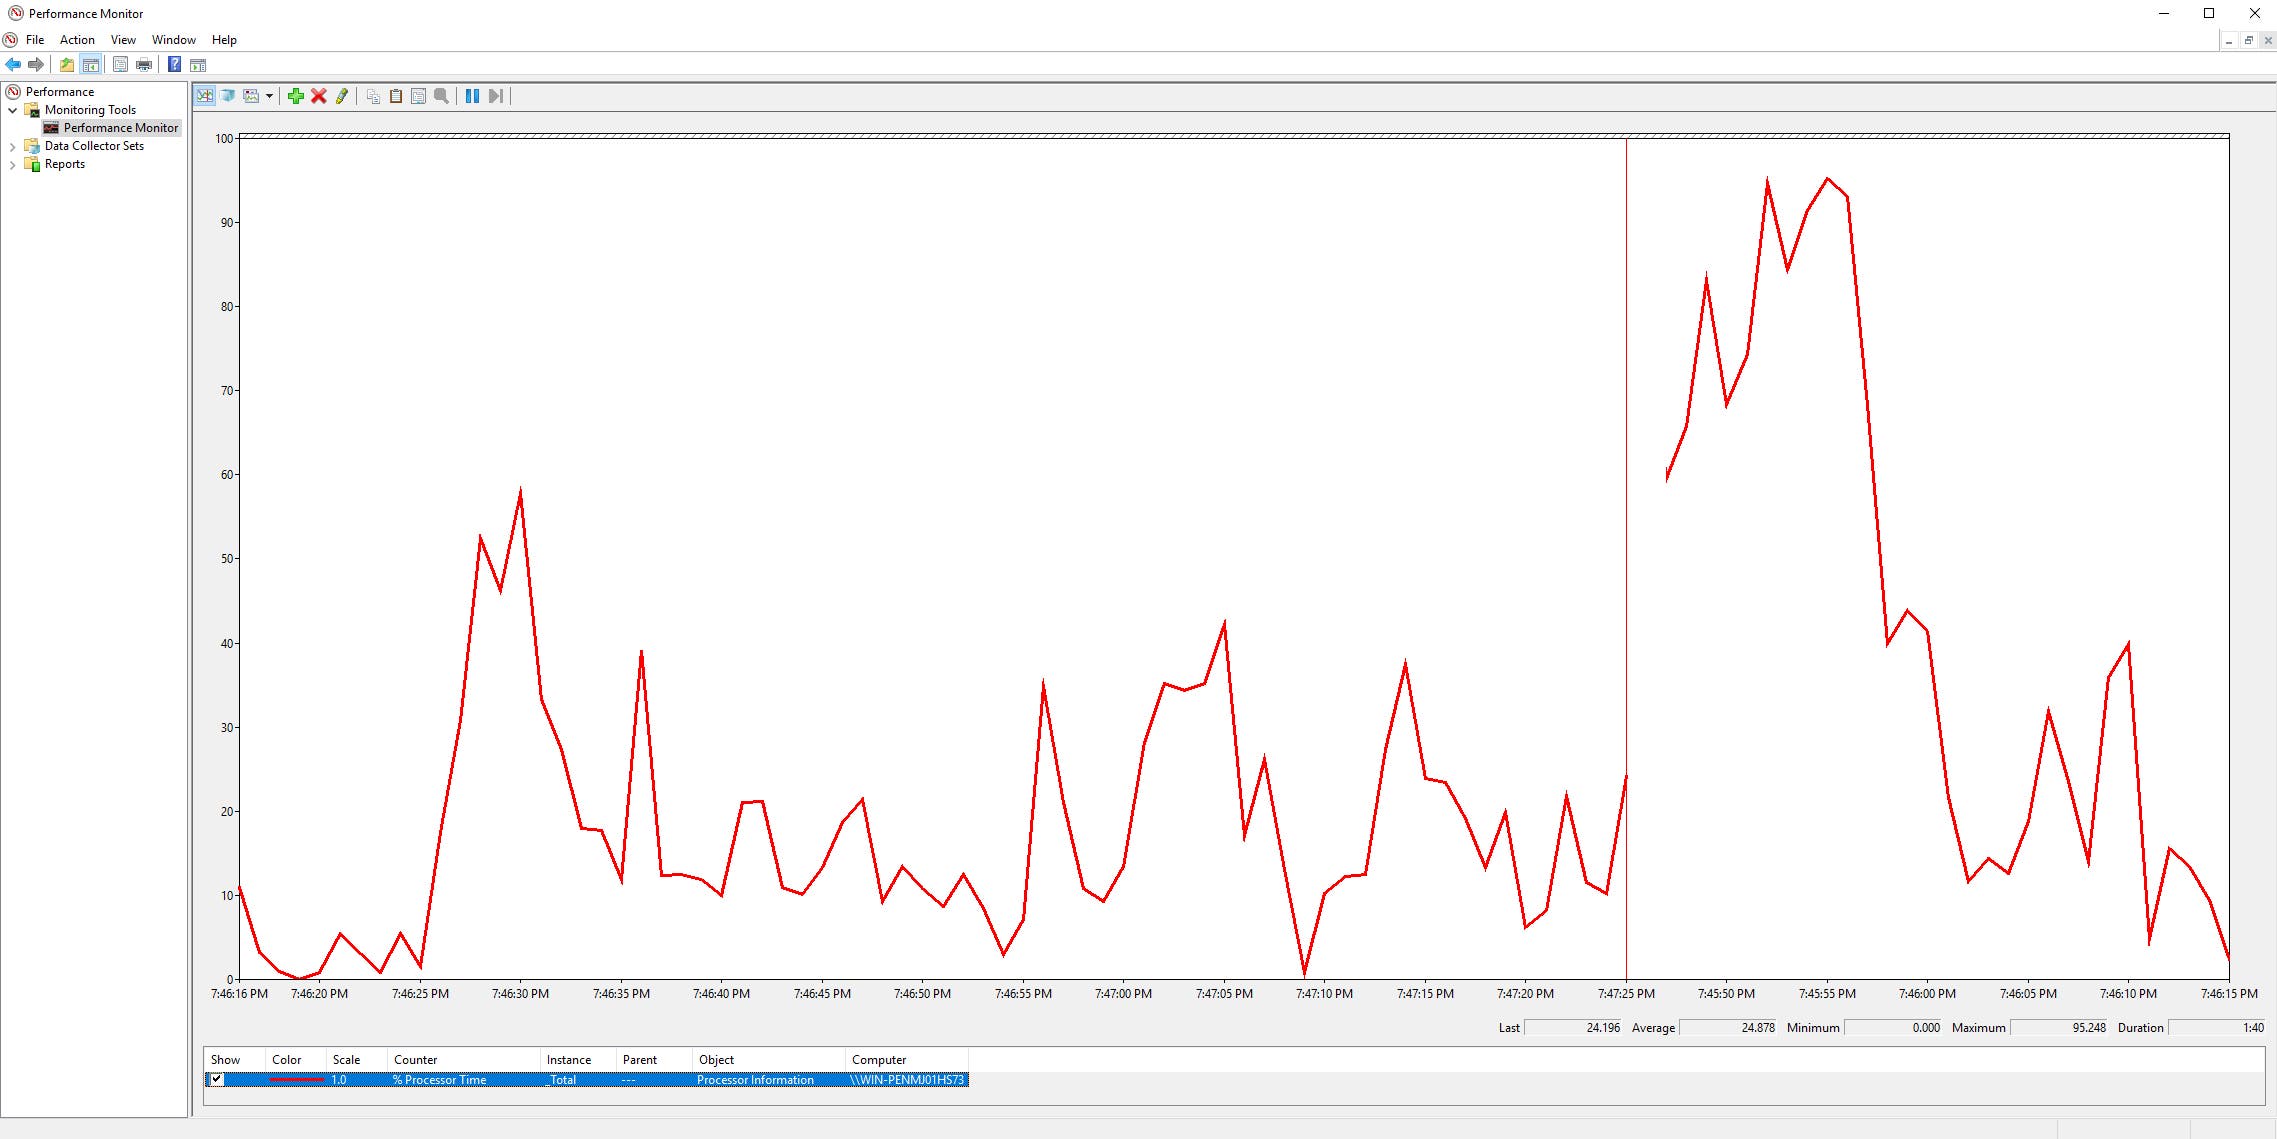
Task: Select the View Current Activity icon
Action: [205, 96]
